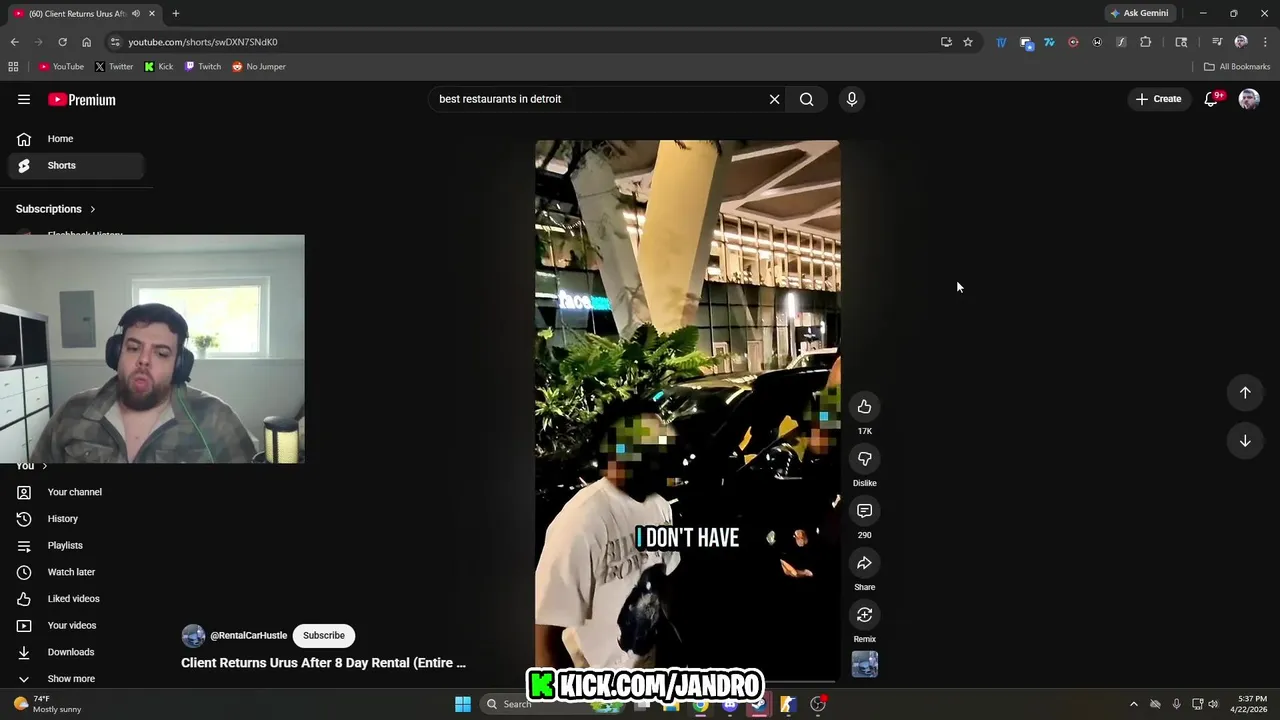The image size is (1280, 720).
Task: Open the Short's comments
Action: pyautogui.click(x=864, y=511)
